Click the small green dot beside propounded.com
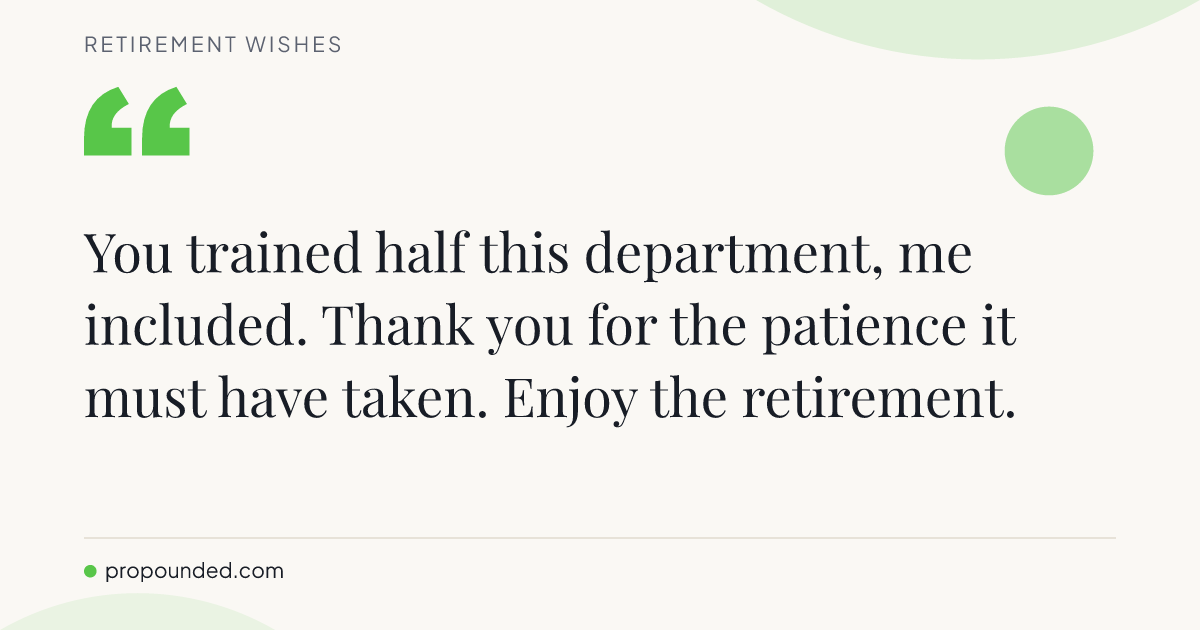 point(90,572)
